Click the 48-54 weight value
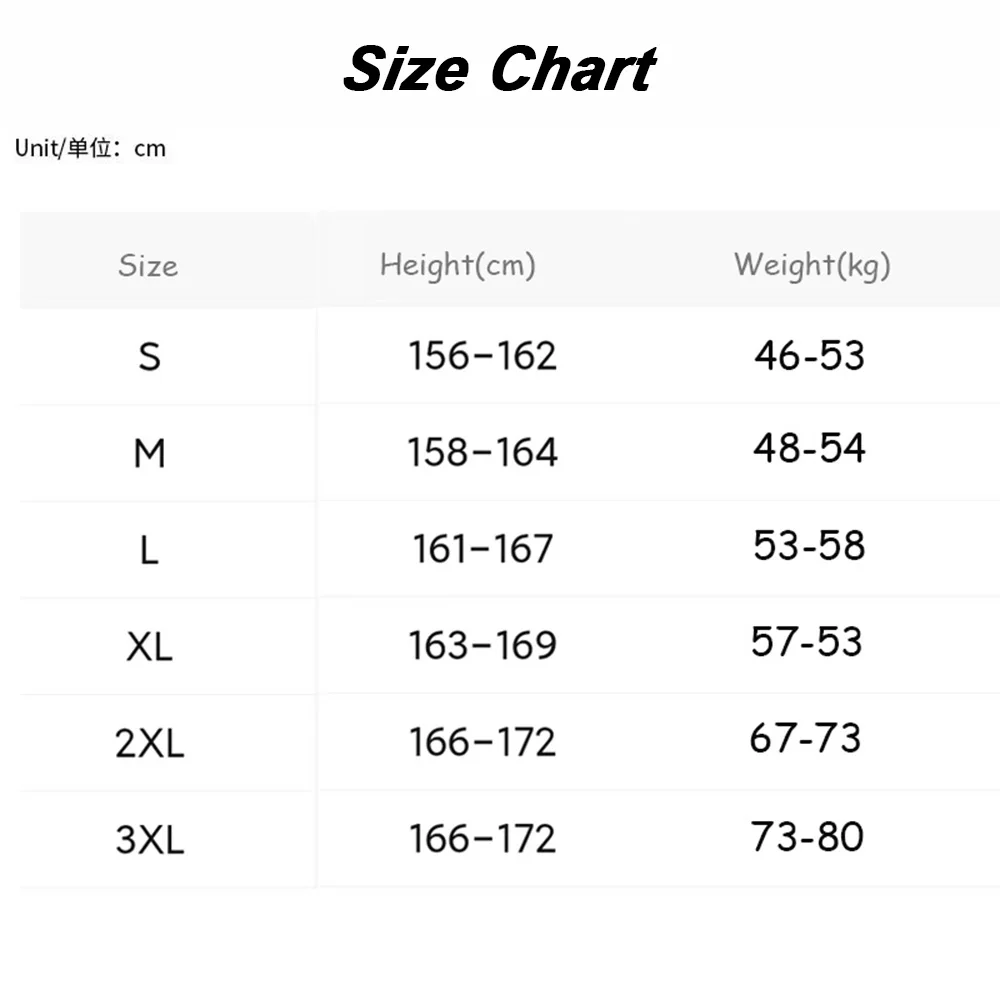The image size is (1000, 1000). 809,448
